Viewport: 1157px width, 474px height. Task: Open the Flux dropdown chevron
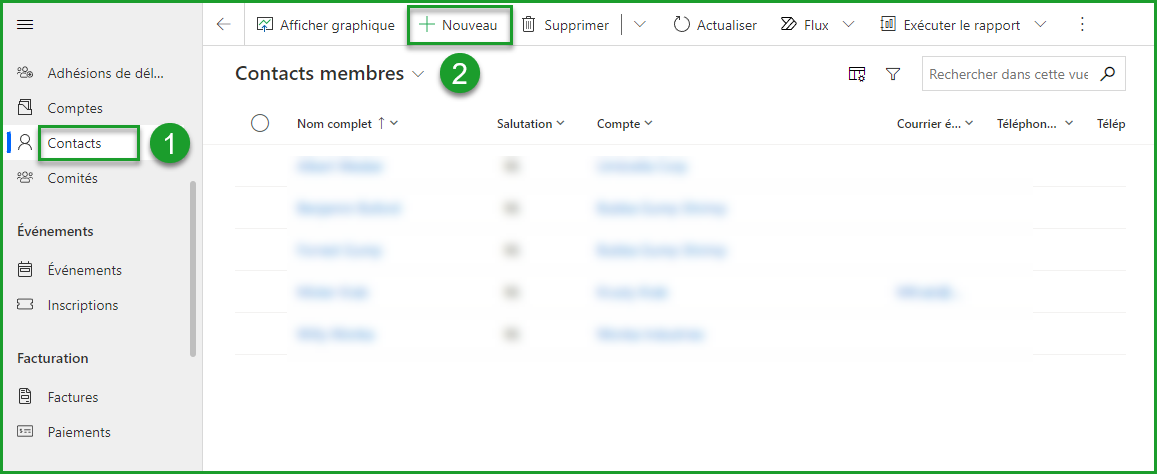pyautogui.click(x=849, y=25)
